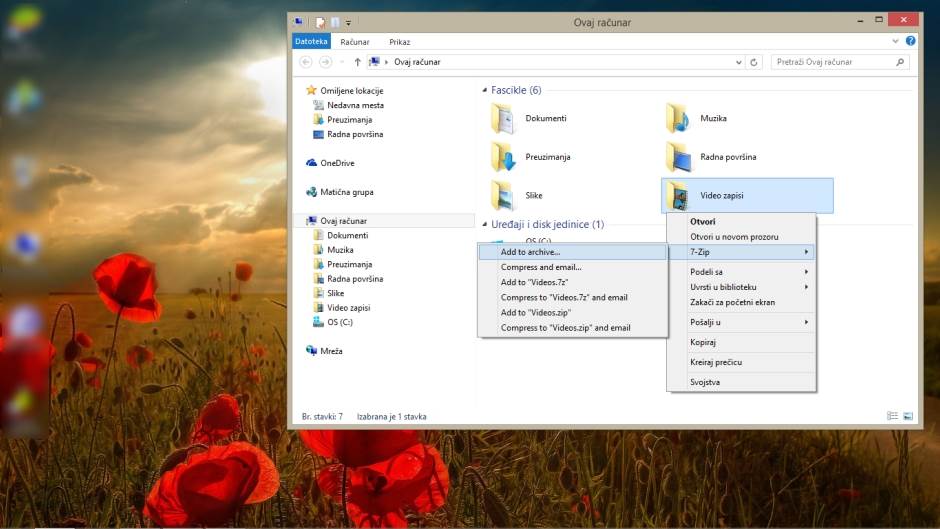Choose Add to archive... in 7-Zip submenu
The image size is (940, 529).
[530, 252]
